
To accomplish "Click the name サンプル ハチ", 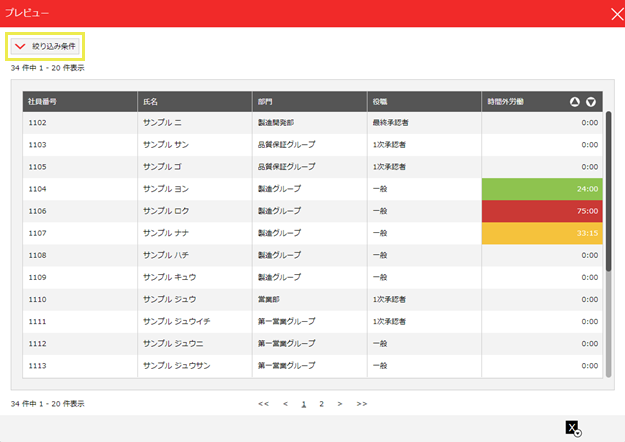I will [x=166, y=255].
